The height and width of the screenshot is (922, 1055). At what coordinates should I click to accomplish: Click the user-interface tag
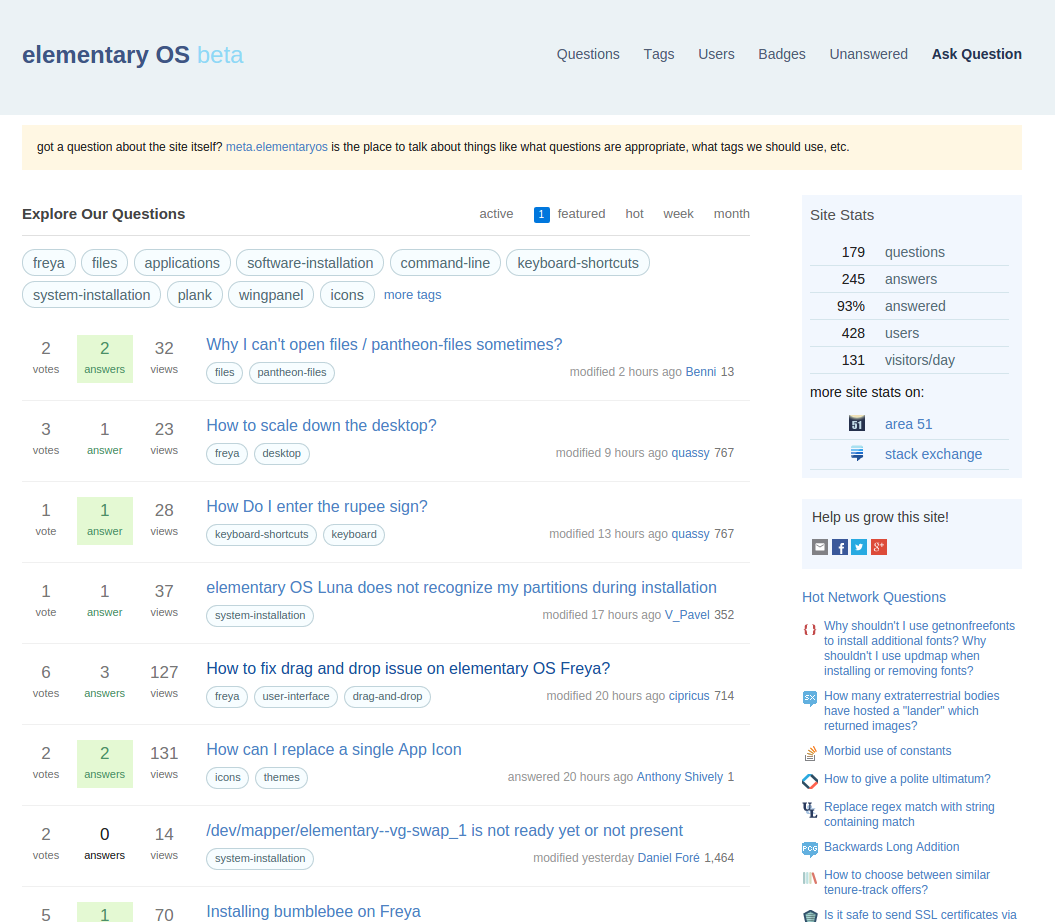pos(296,697)
